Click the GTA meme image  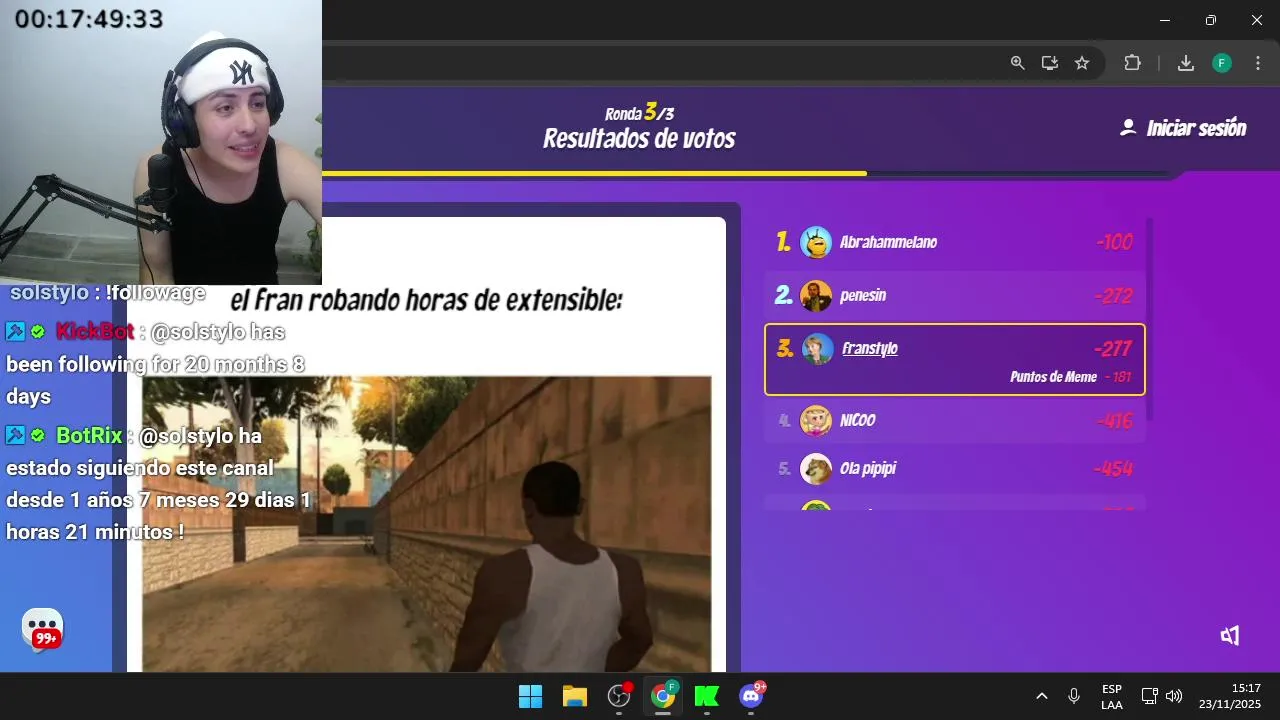point(426,524)
